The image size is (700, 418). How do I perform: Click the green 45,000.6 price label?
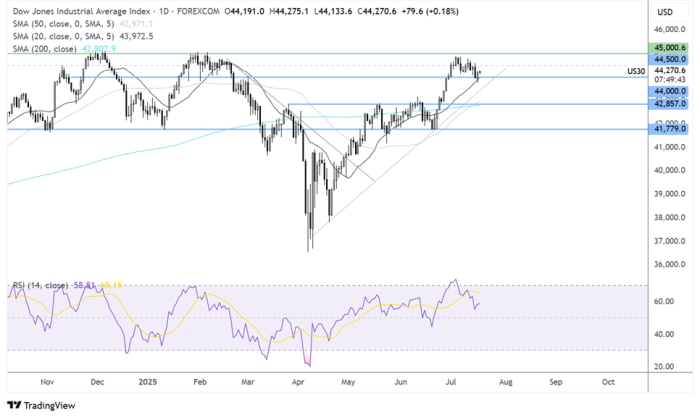[671, 46]
